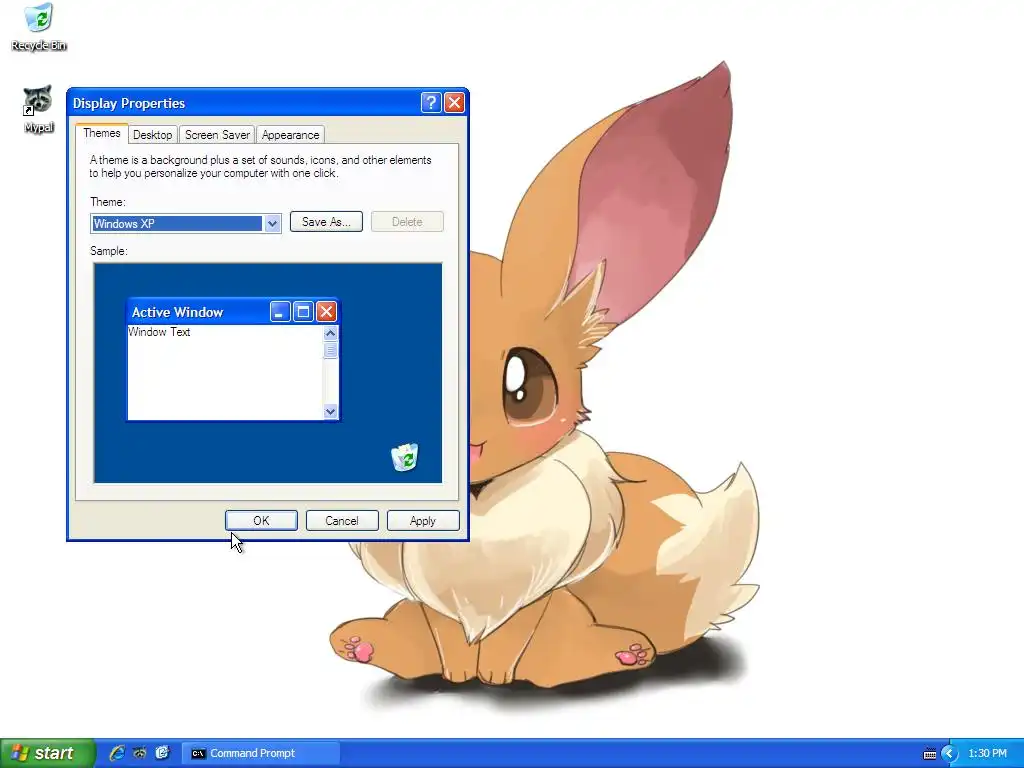Open the Theme dropdown arrow
Image resolution: width=1024 pixels, height=768 pixels.
click(x=272, y=223)
